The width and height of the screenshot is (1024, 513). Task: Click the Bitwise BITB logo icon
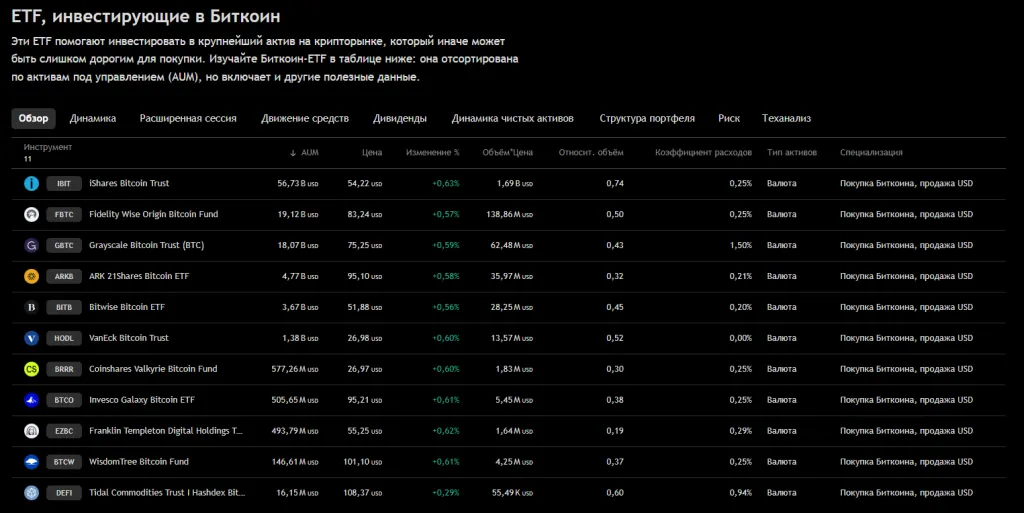tap(31, 307)
